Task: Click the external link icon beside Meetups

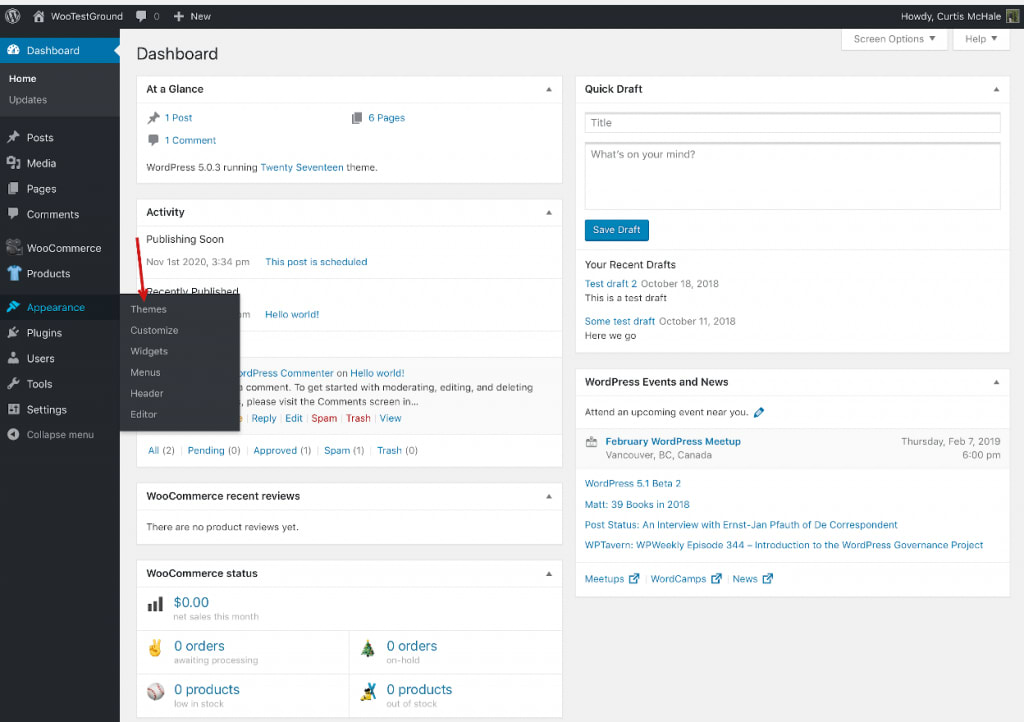Action: click(634, 578)
